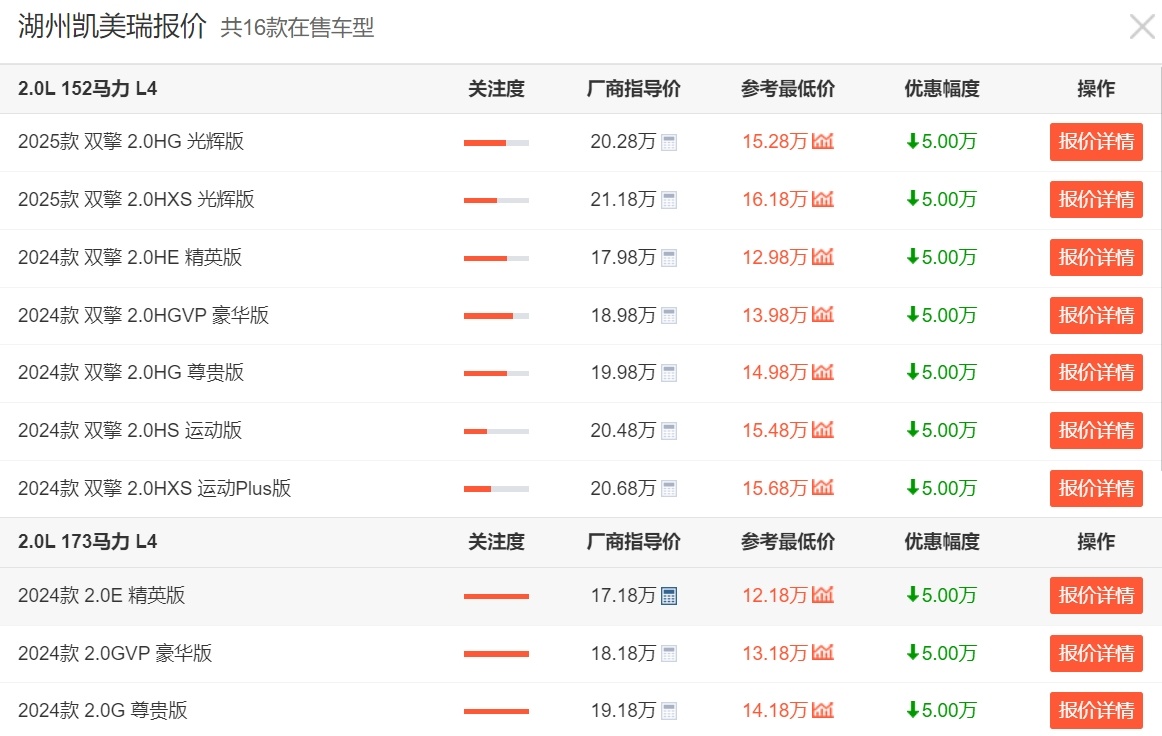Open model 2024款 2.0GVP 豪华版
The width and height of the screenshot is (1162, 736).
coord(116,653)
